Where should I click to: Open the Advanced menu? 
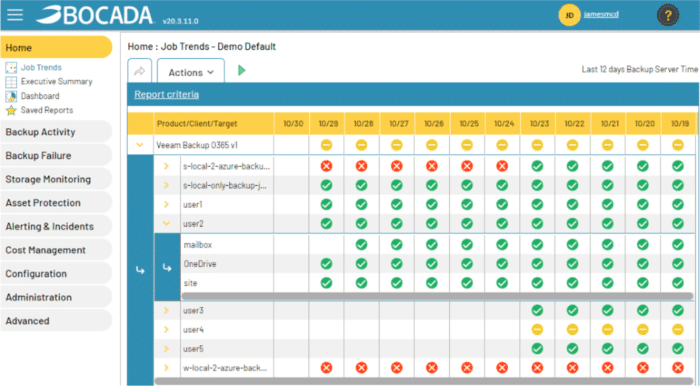[56, 321]
